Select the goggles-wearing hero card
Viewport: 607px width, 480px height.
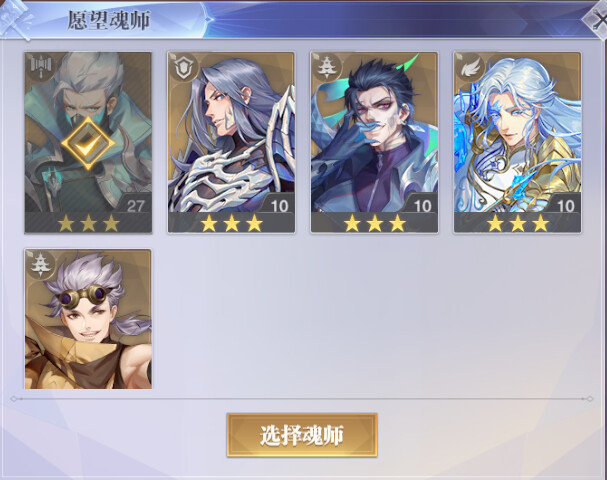[88, 319]
